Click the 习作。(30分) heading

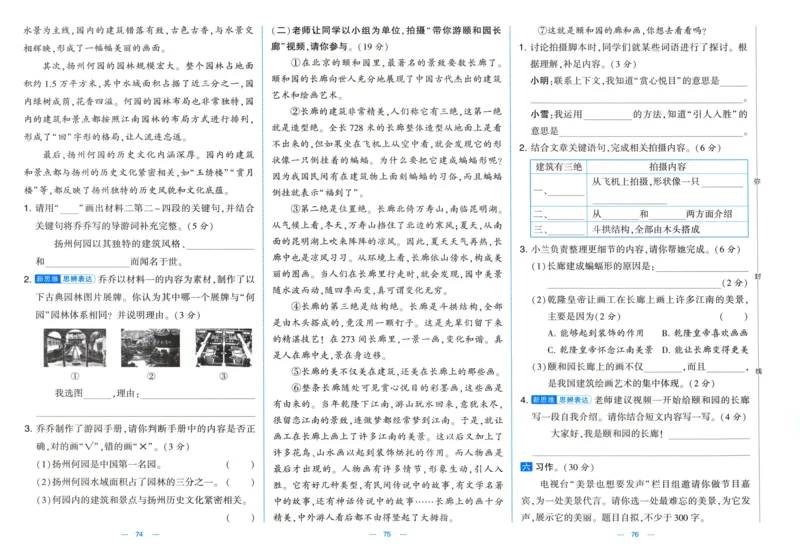[x=564, y=467]
